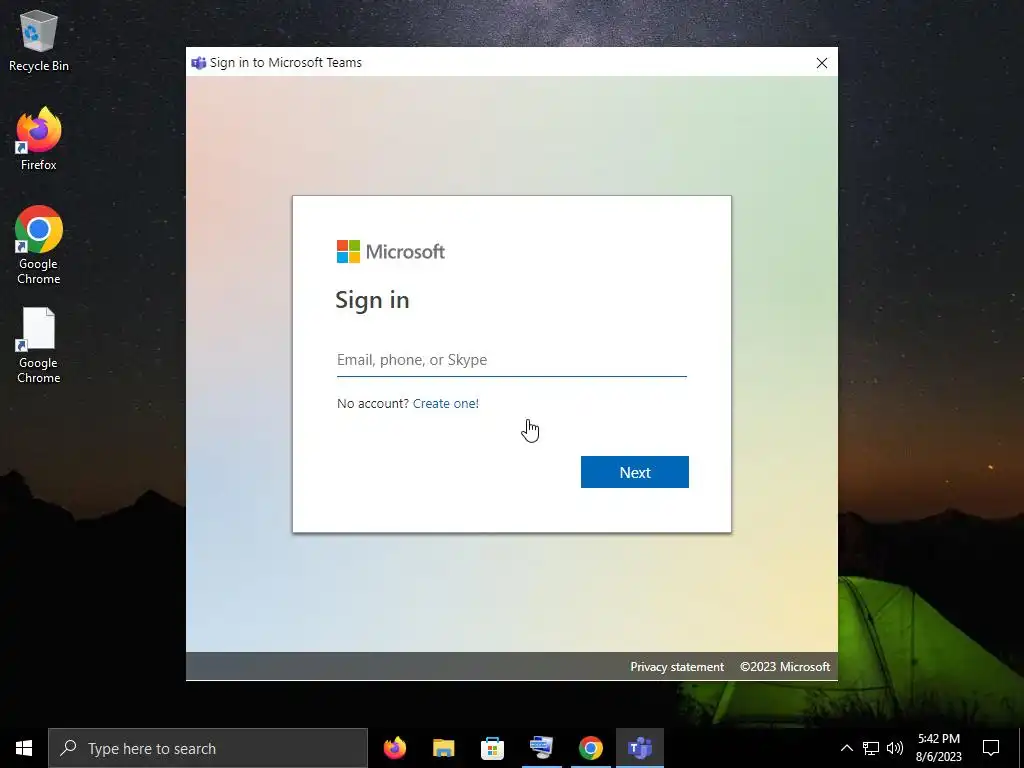Select the Recycle Bin desktop icon
The image size is (1024, 768).
39,40
